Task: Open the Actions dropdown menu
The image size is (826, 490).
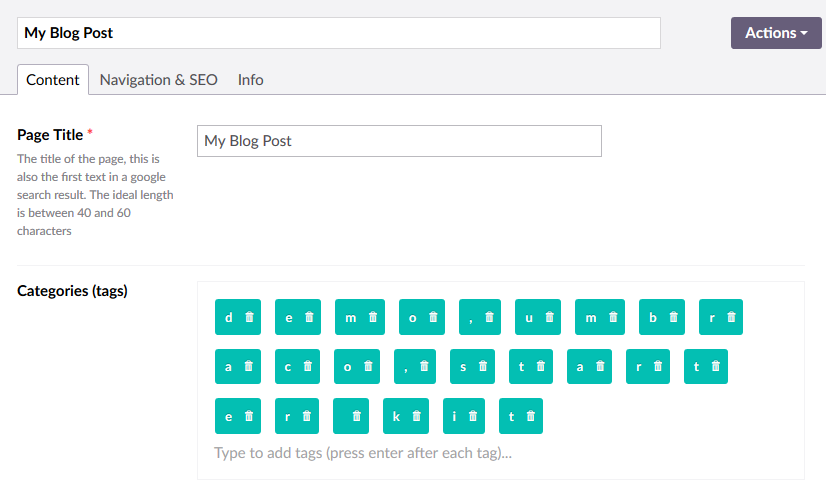Action: [776, 32]
